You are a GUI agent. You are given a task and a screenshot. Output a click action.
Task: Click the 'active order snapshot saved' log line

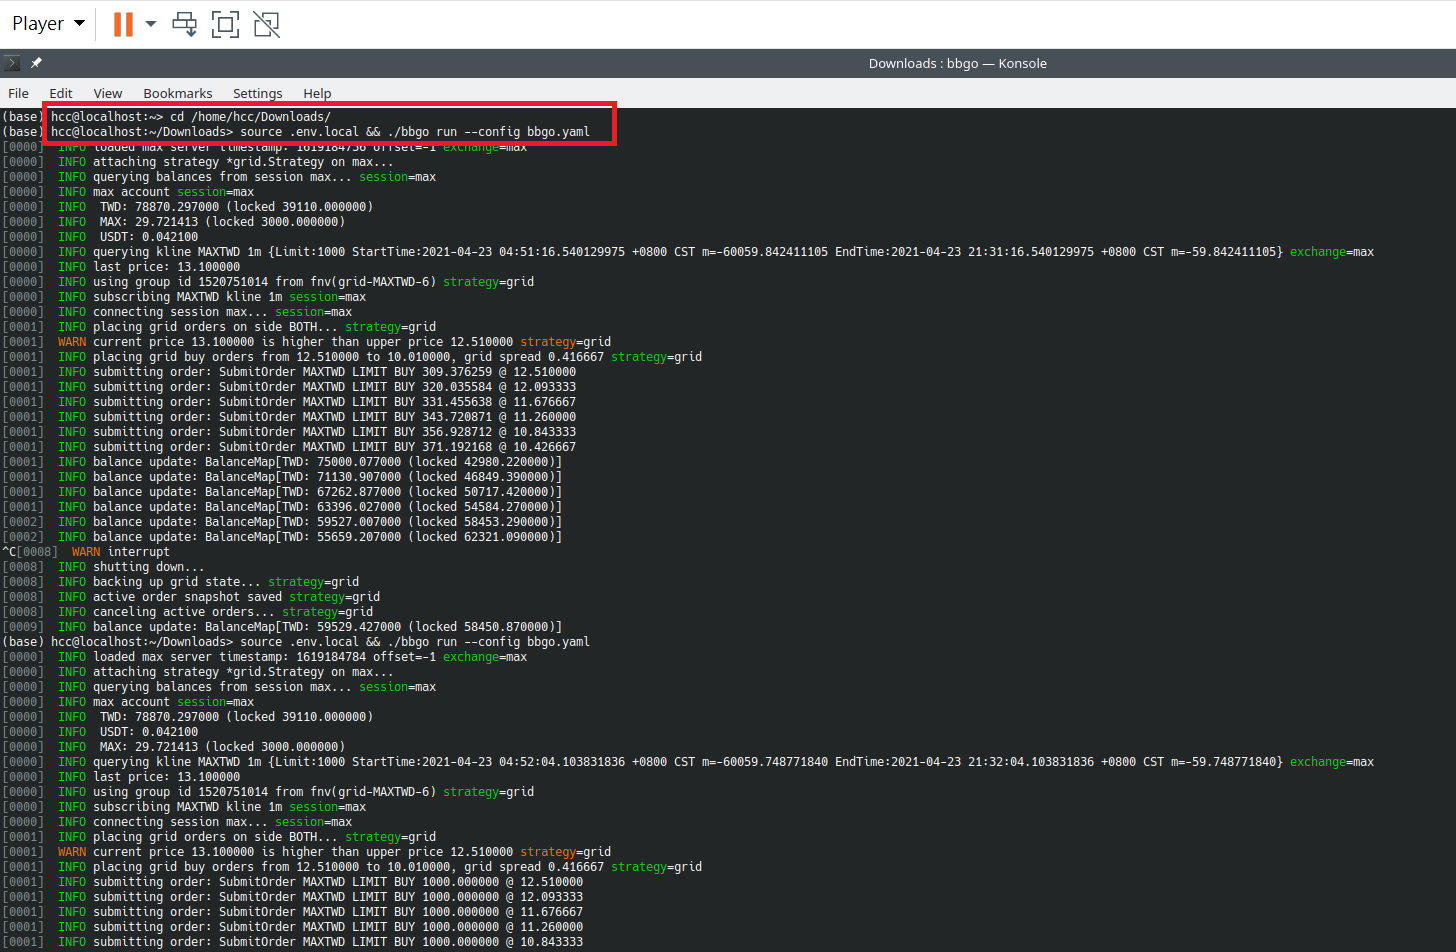pyautogui.click(x=191, y=597)
